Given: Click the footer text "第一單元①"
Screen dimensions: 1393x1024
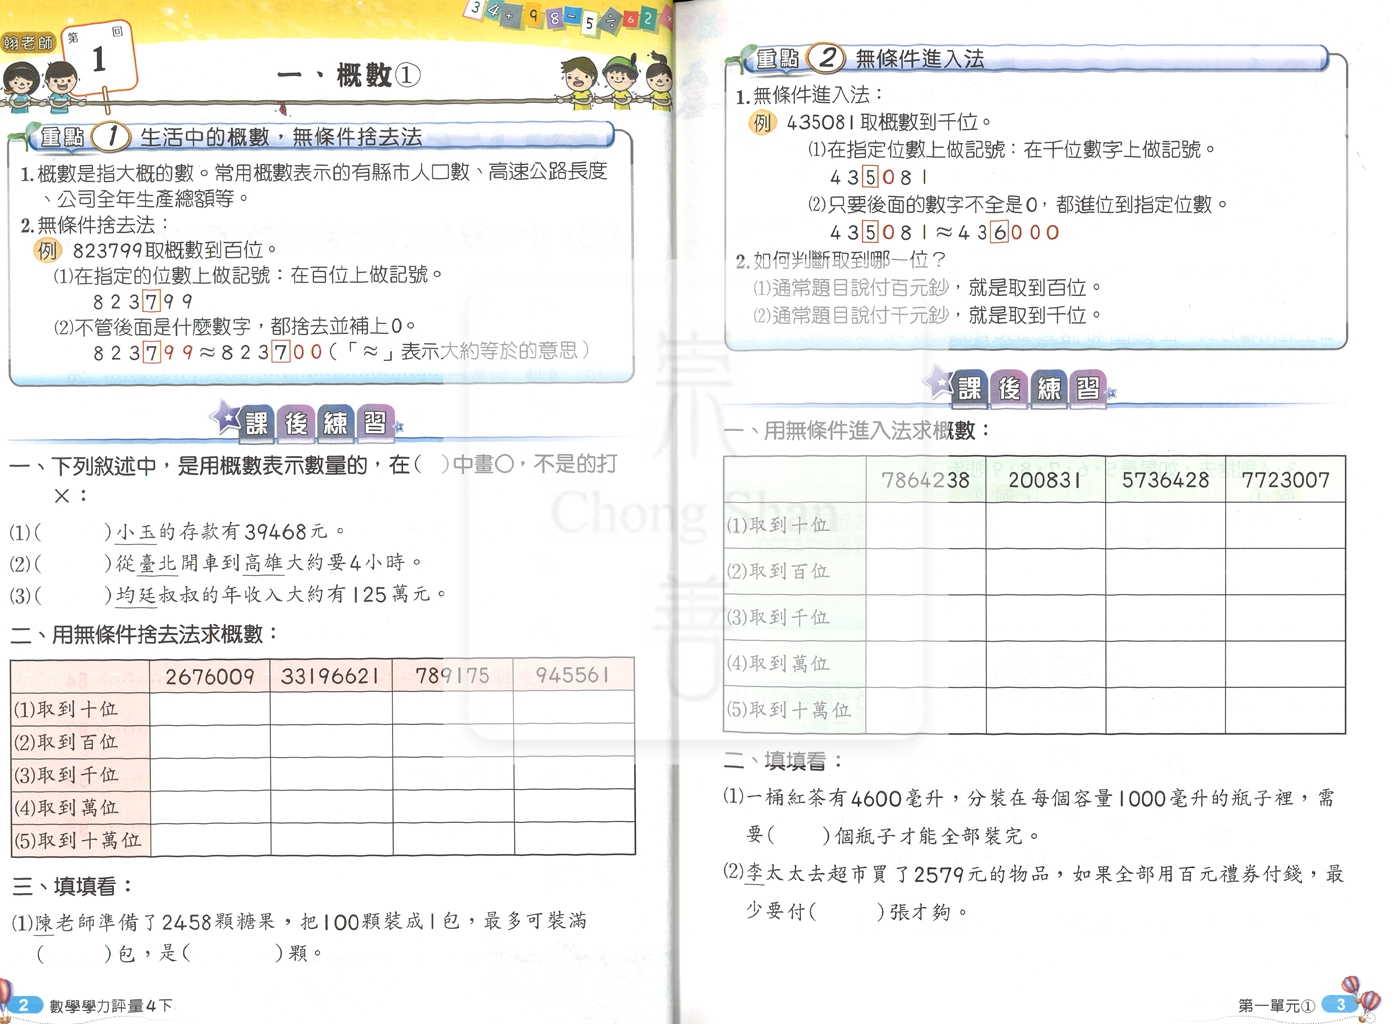Looking at the screenshot, I should coord(1276,1005).
